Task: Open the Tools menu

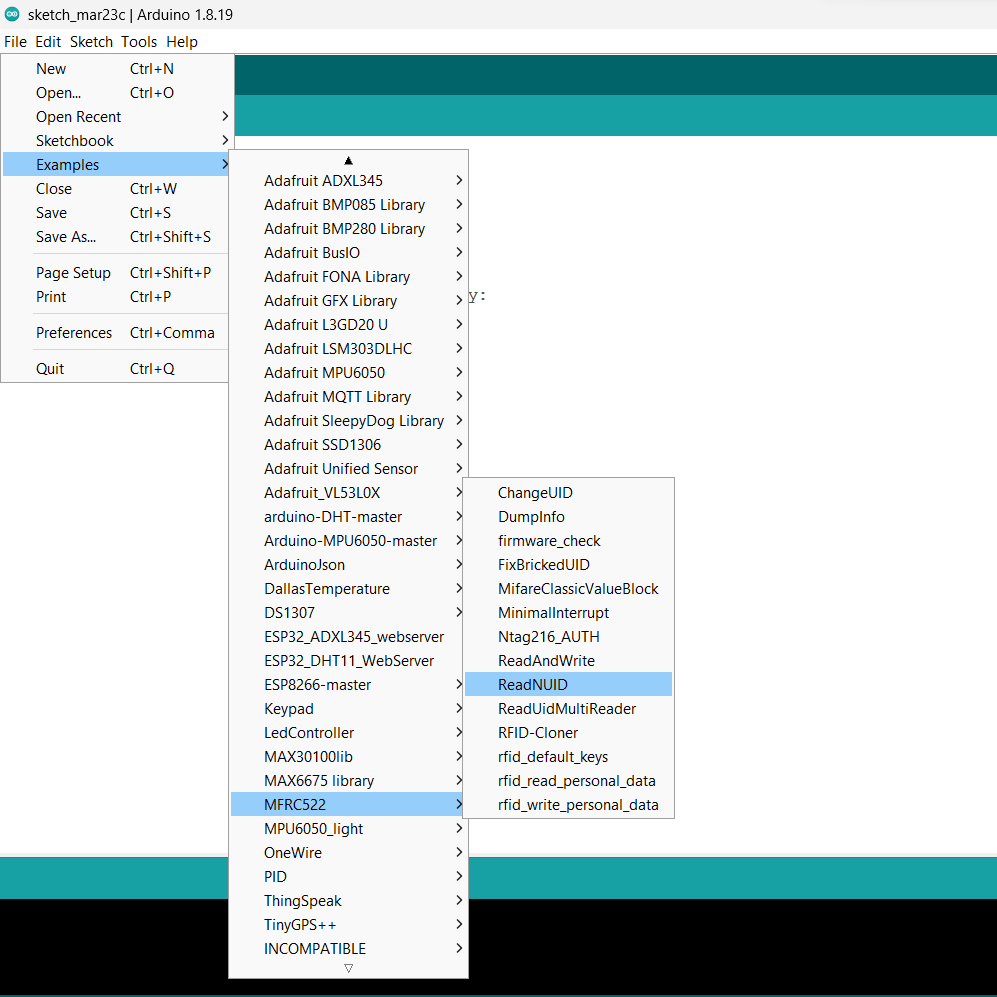Action: 138,42
